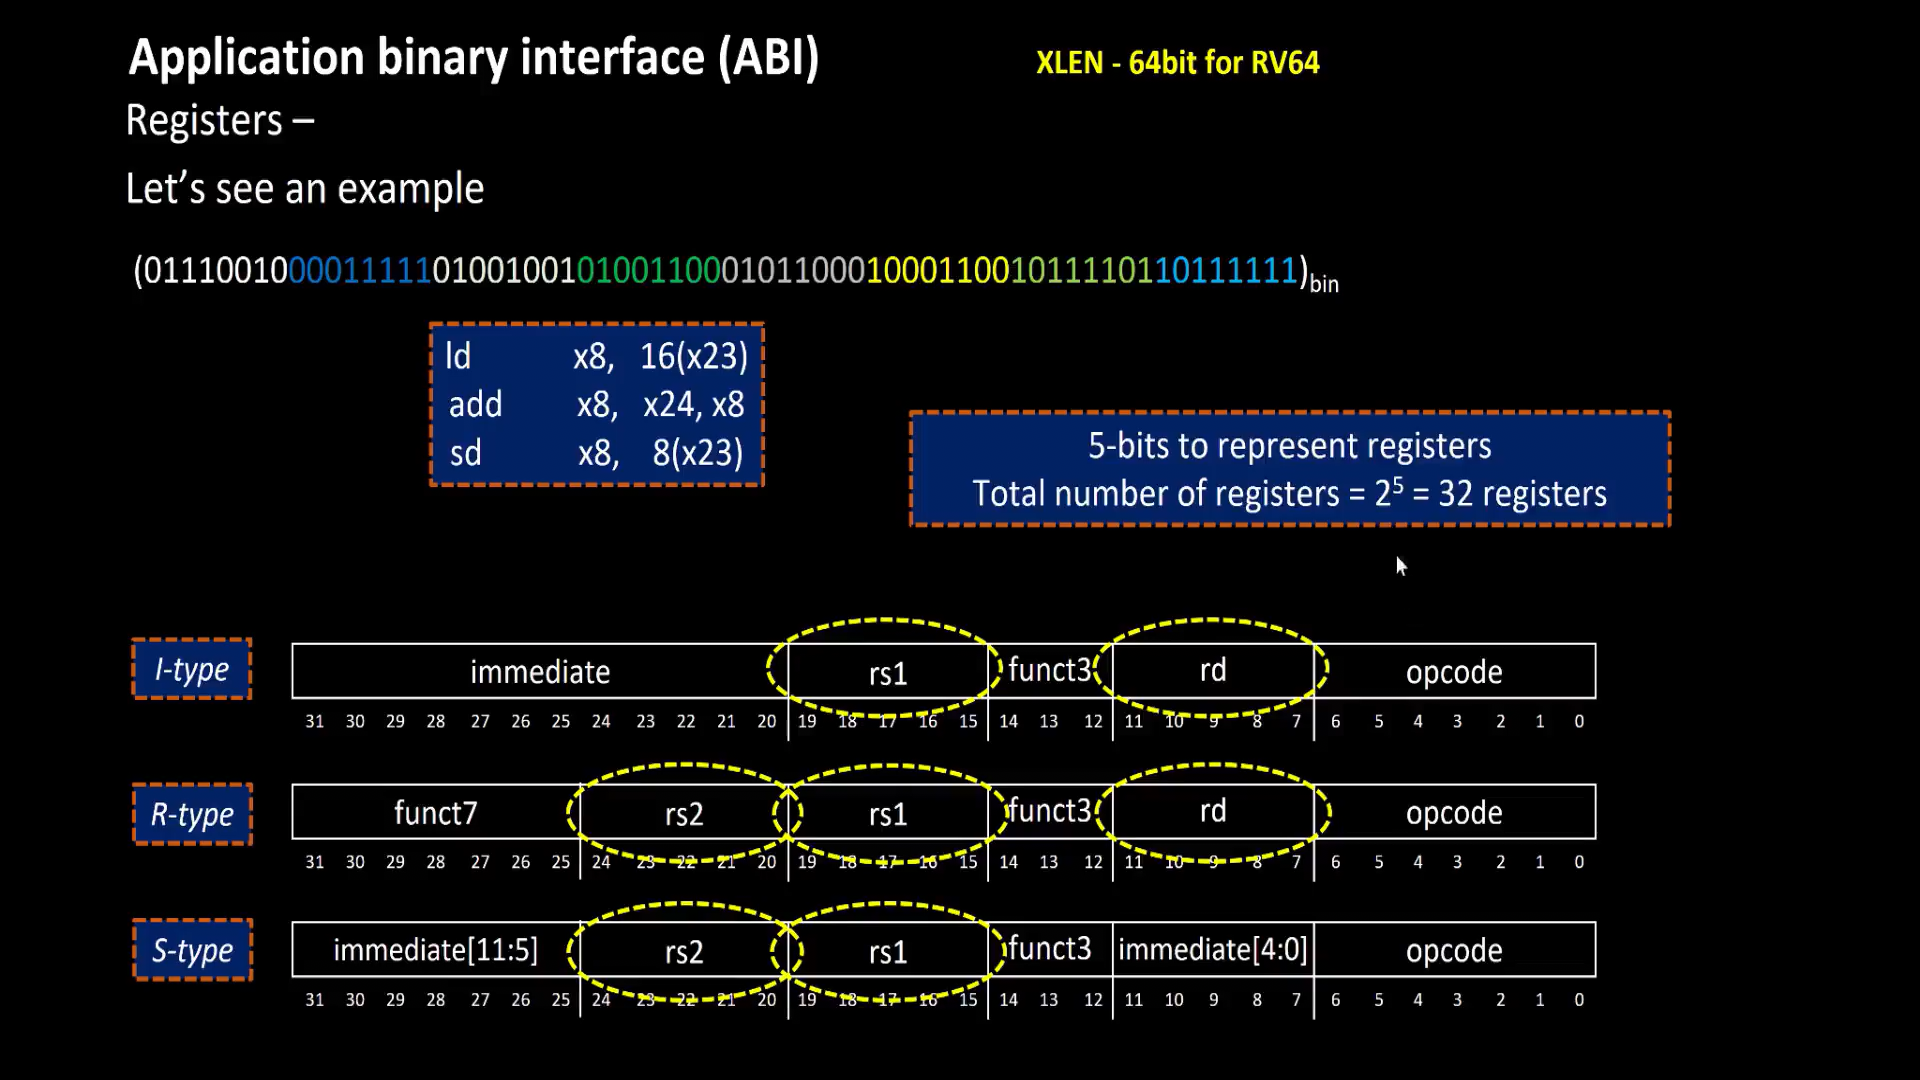This screenshot has height=1080, width=1920.
Task: Expand the immediate field in the I-type row
Action: (540, 672)
